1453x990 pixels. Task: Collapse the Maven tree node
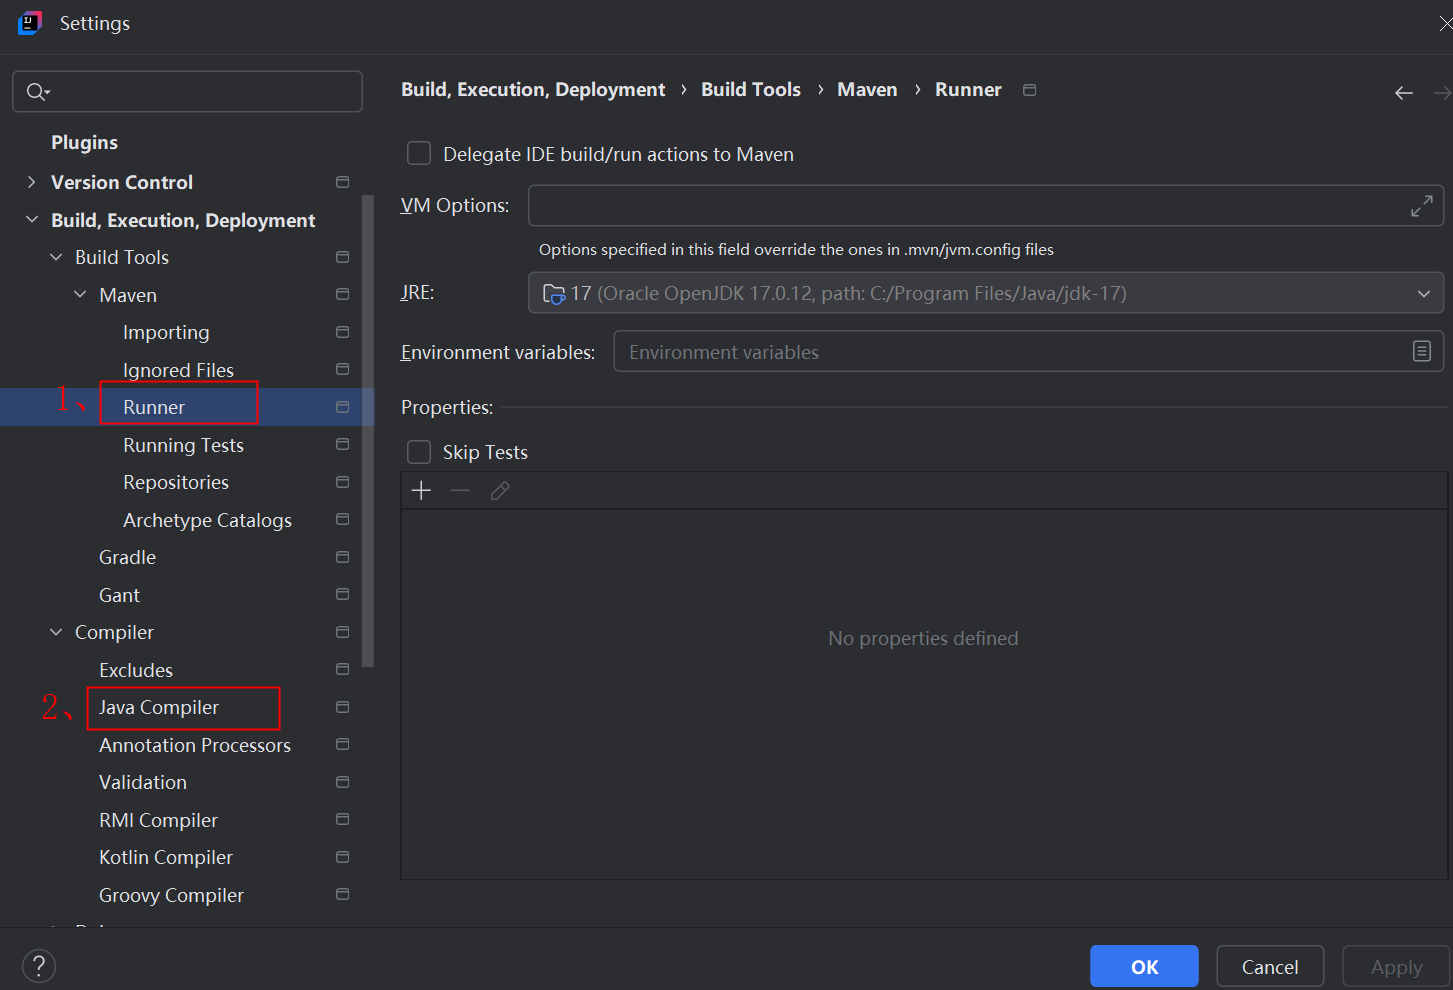(80, 294)
